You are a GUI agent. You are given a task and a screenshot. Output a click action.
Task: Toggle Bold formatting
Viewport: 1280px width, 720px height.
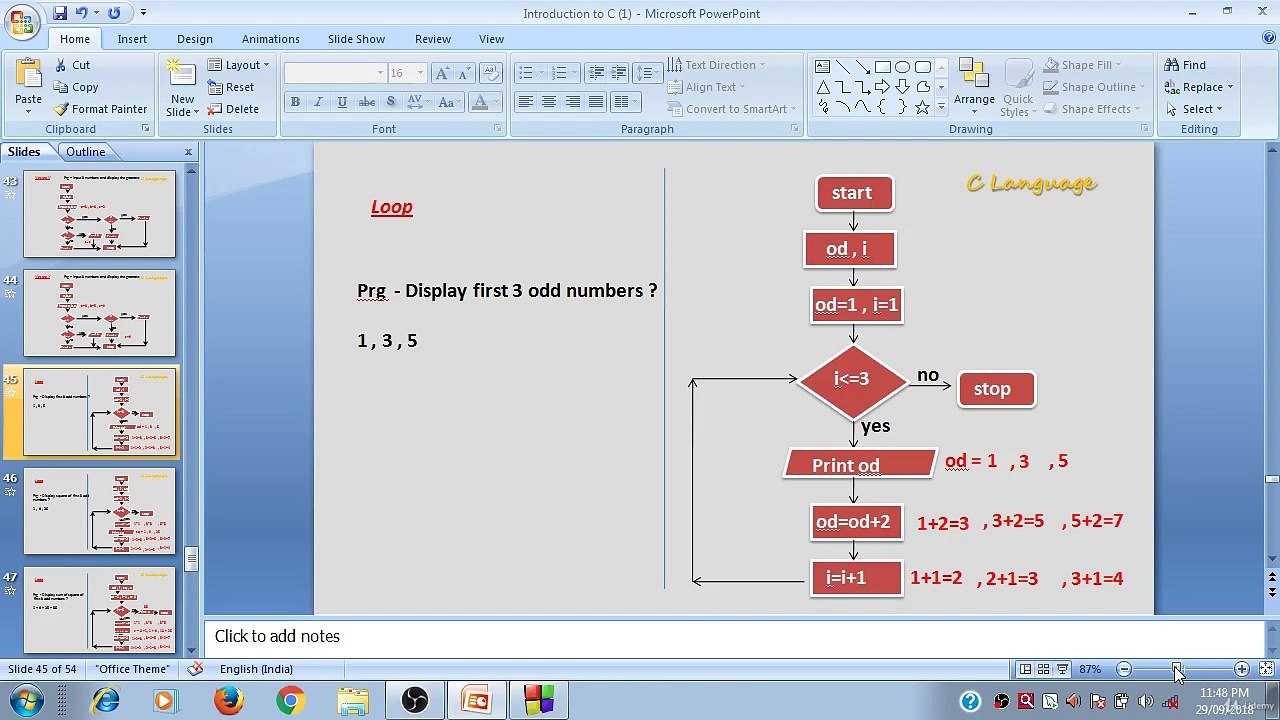coord(295,102)
